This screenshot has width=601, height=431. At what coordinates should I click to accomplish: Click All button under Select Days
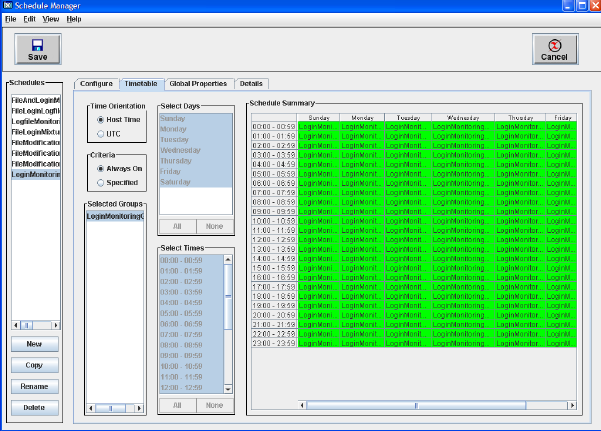[176, 227]
